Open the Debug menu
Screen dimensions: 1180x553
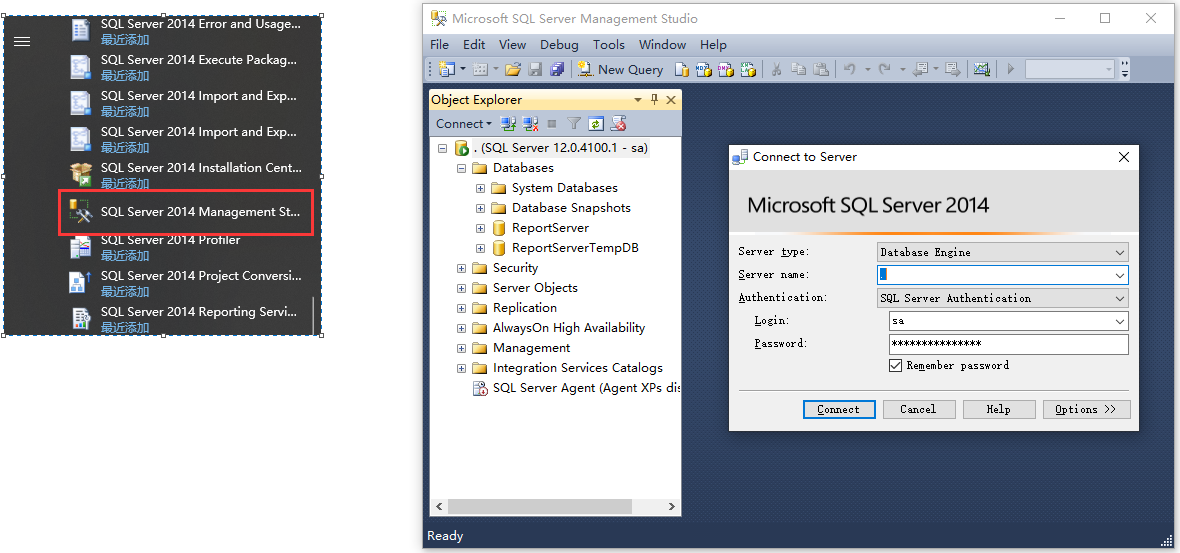(x=559, y=45)
